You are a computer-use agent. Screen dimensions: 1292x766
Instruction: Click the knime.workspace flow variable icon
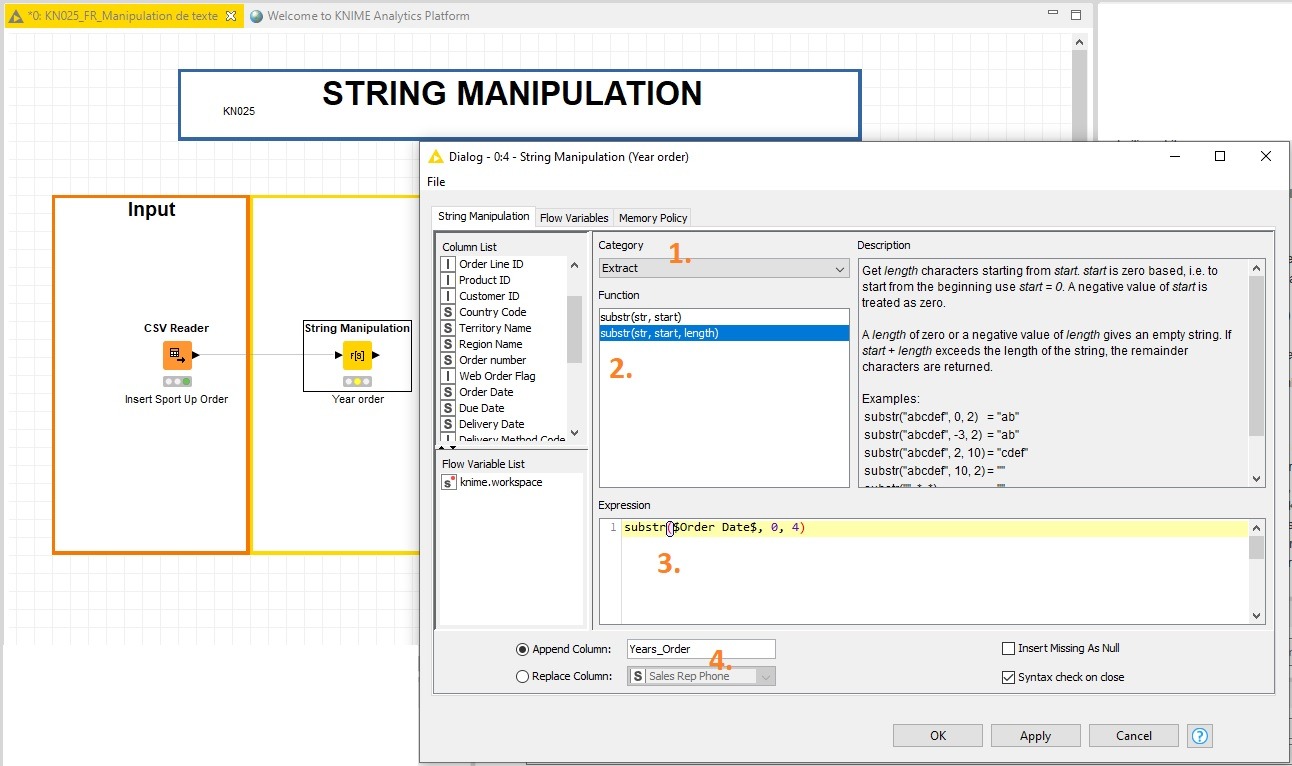click(449, 482)
